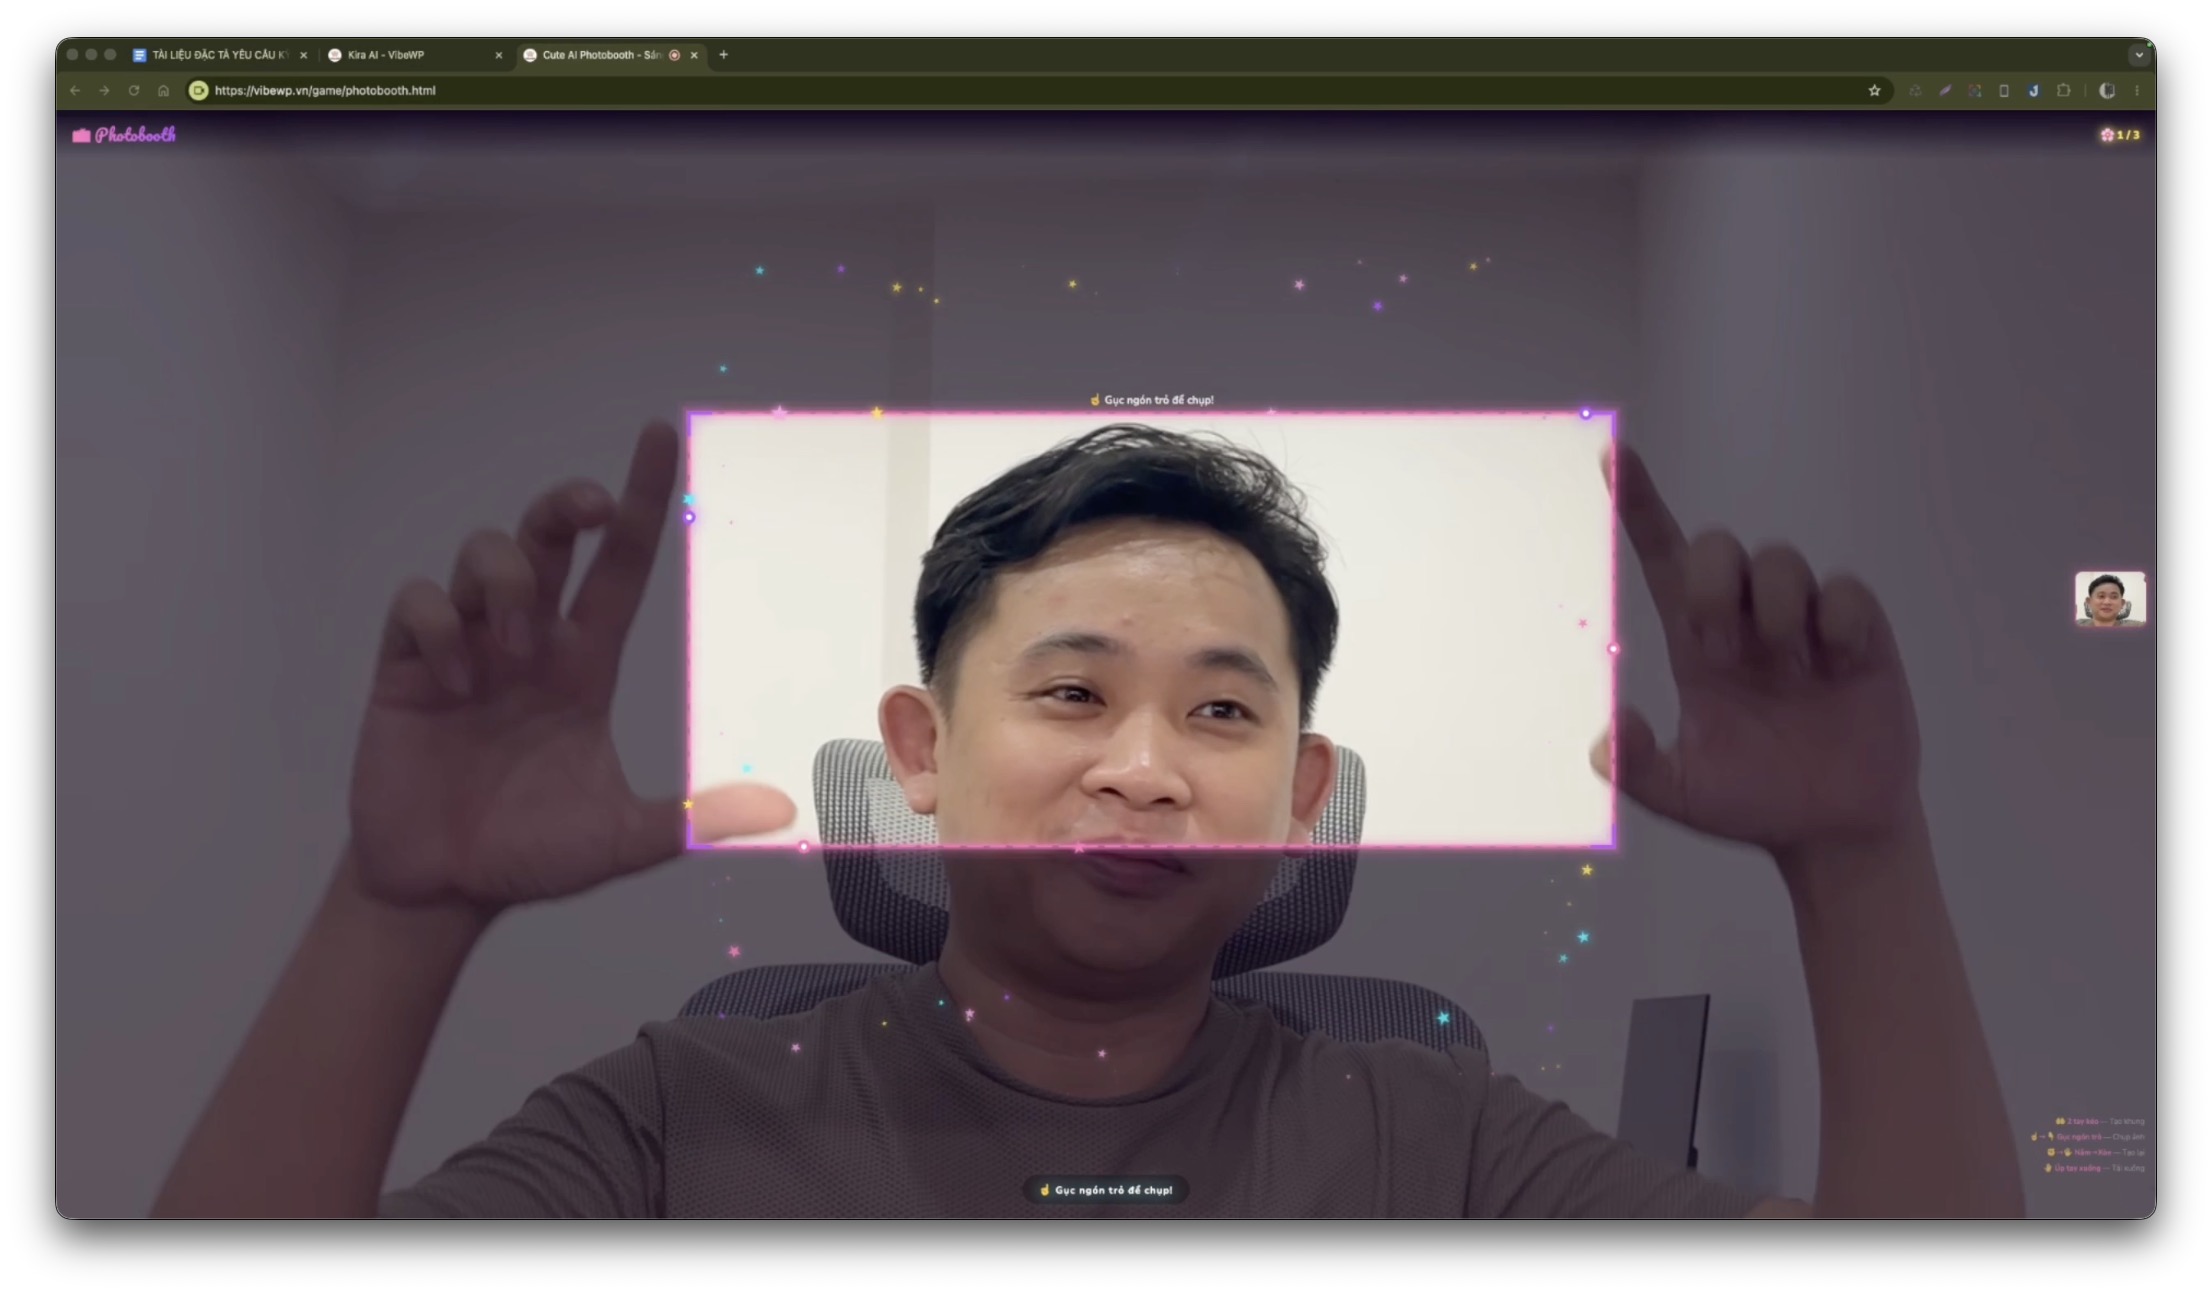Click the pink camera icon beside Photobooth
The width and height of the screenshot is (2212, 1293).
[x=81, y=136]
